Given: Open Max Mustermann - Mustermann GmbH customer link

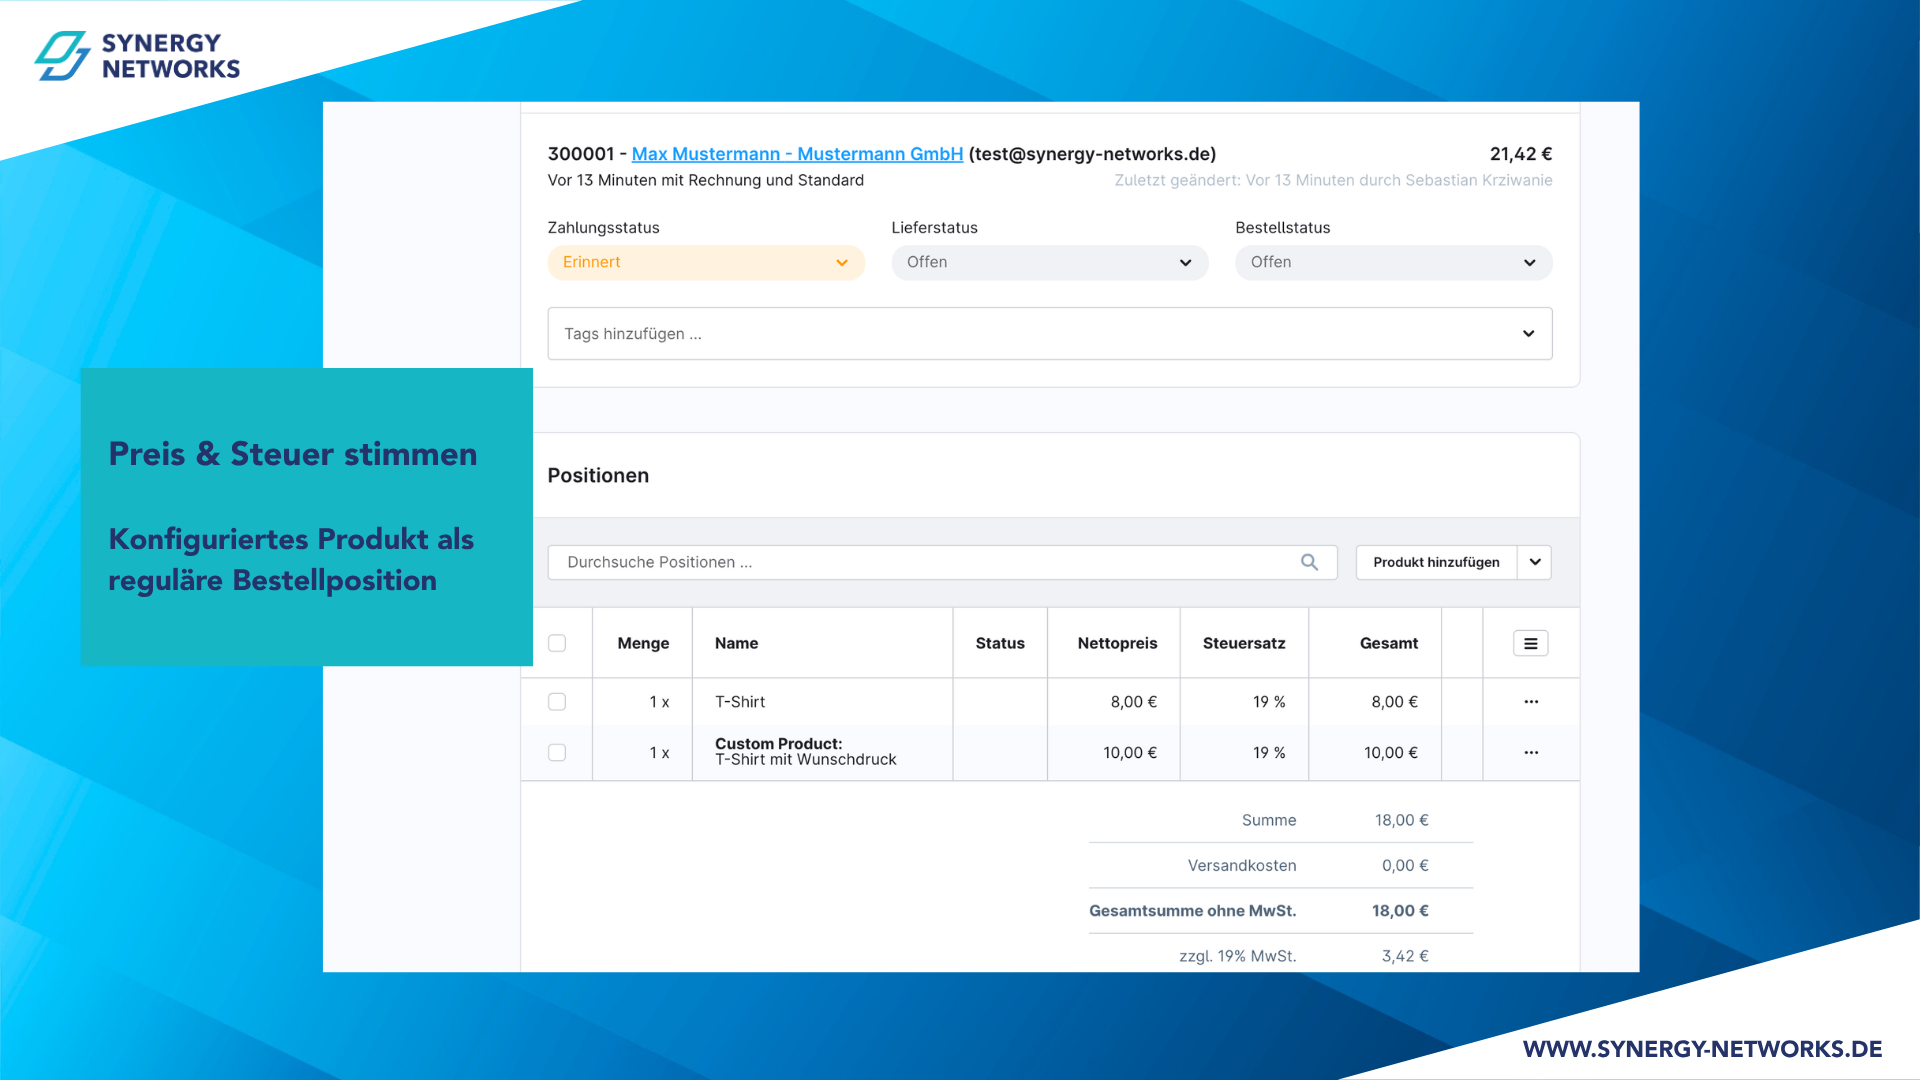Looking at the screenshot, I should click(797, 154).
